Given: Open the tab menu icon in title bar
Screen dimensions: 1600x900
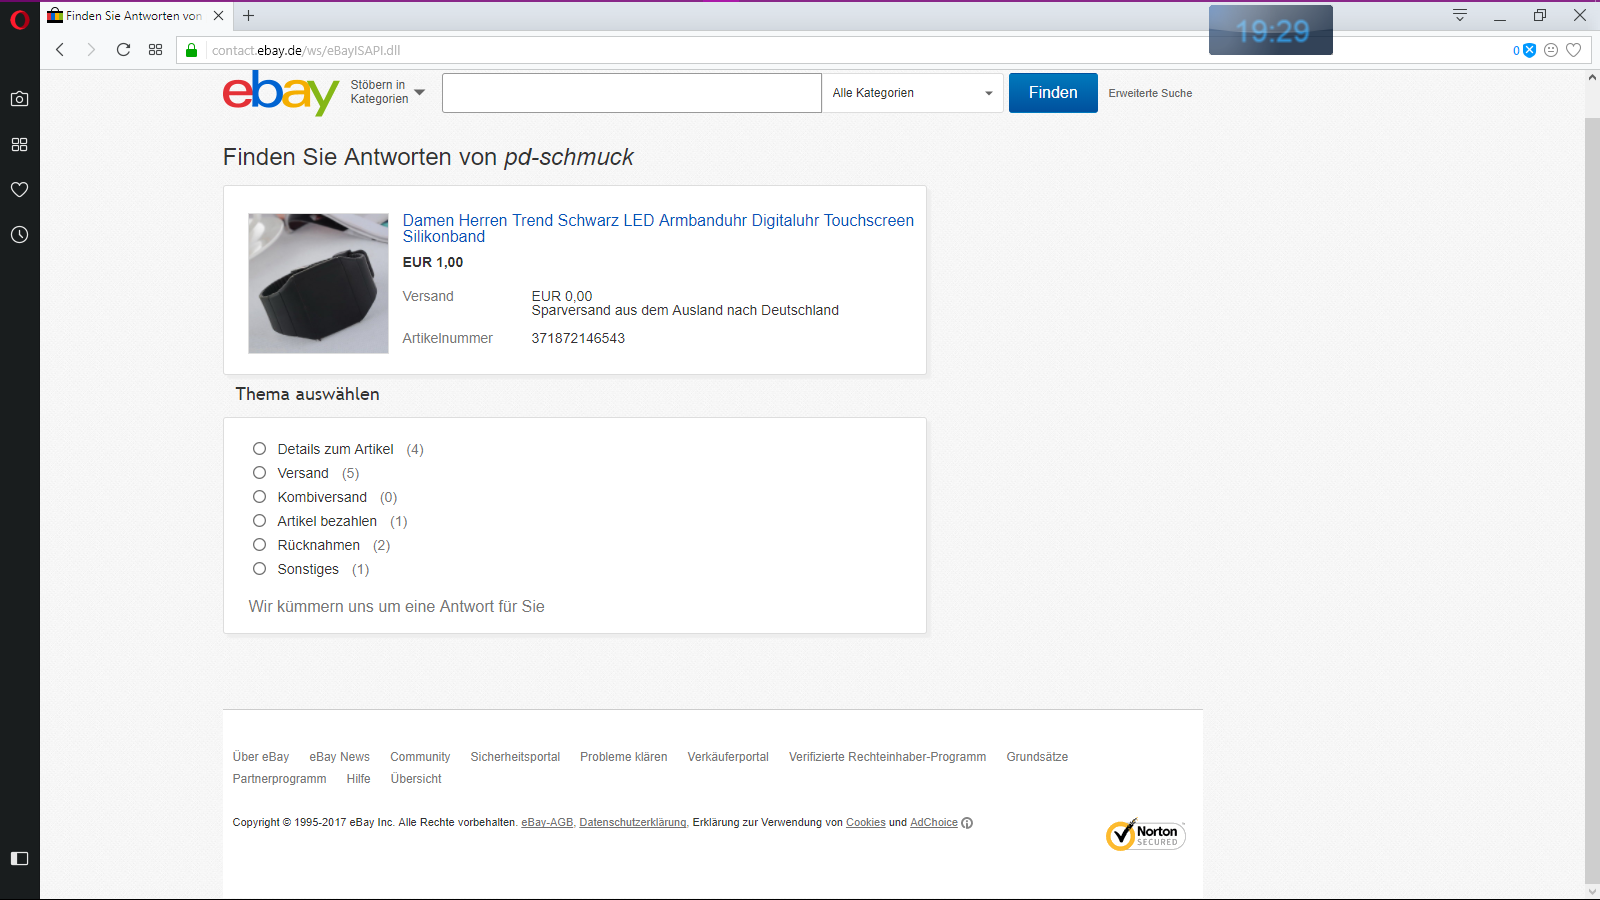Looking at the screenshot, I should tap(1459, 15).
